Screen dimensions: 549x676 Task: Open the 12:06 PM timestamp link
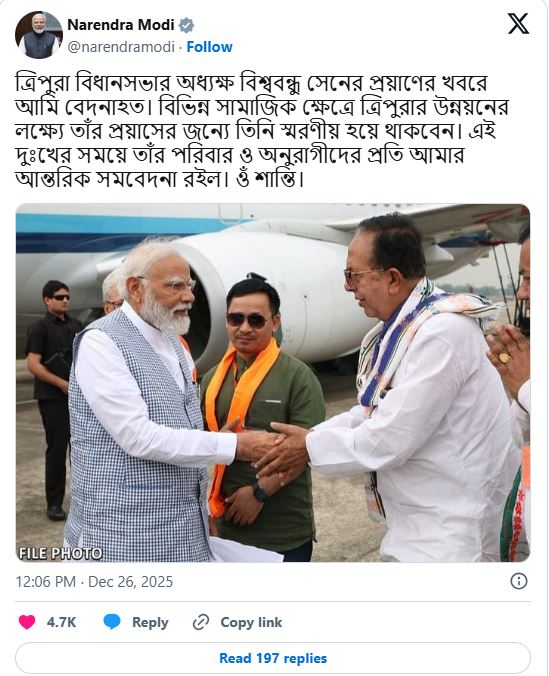click(46, 582)
